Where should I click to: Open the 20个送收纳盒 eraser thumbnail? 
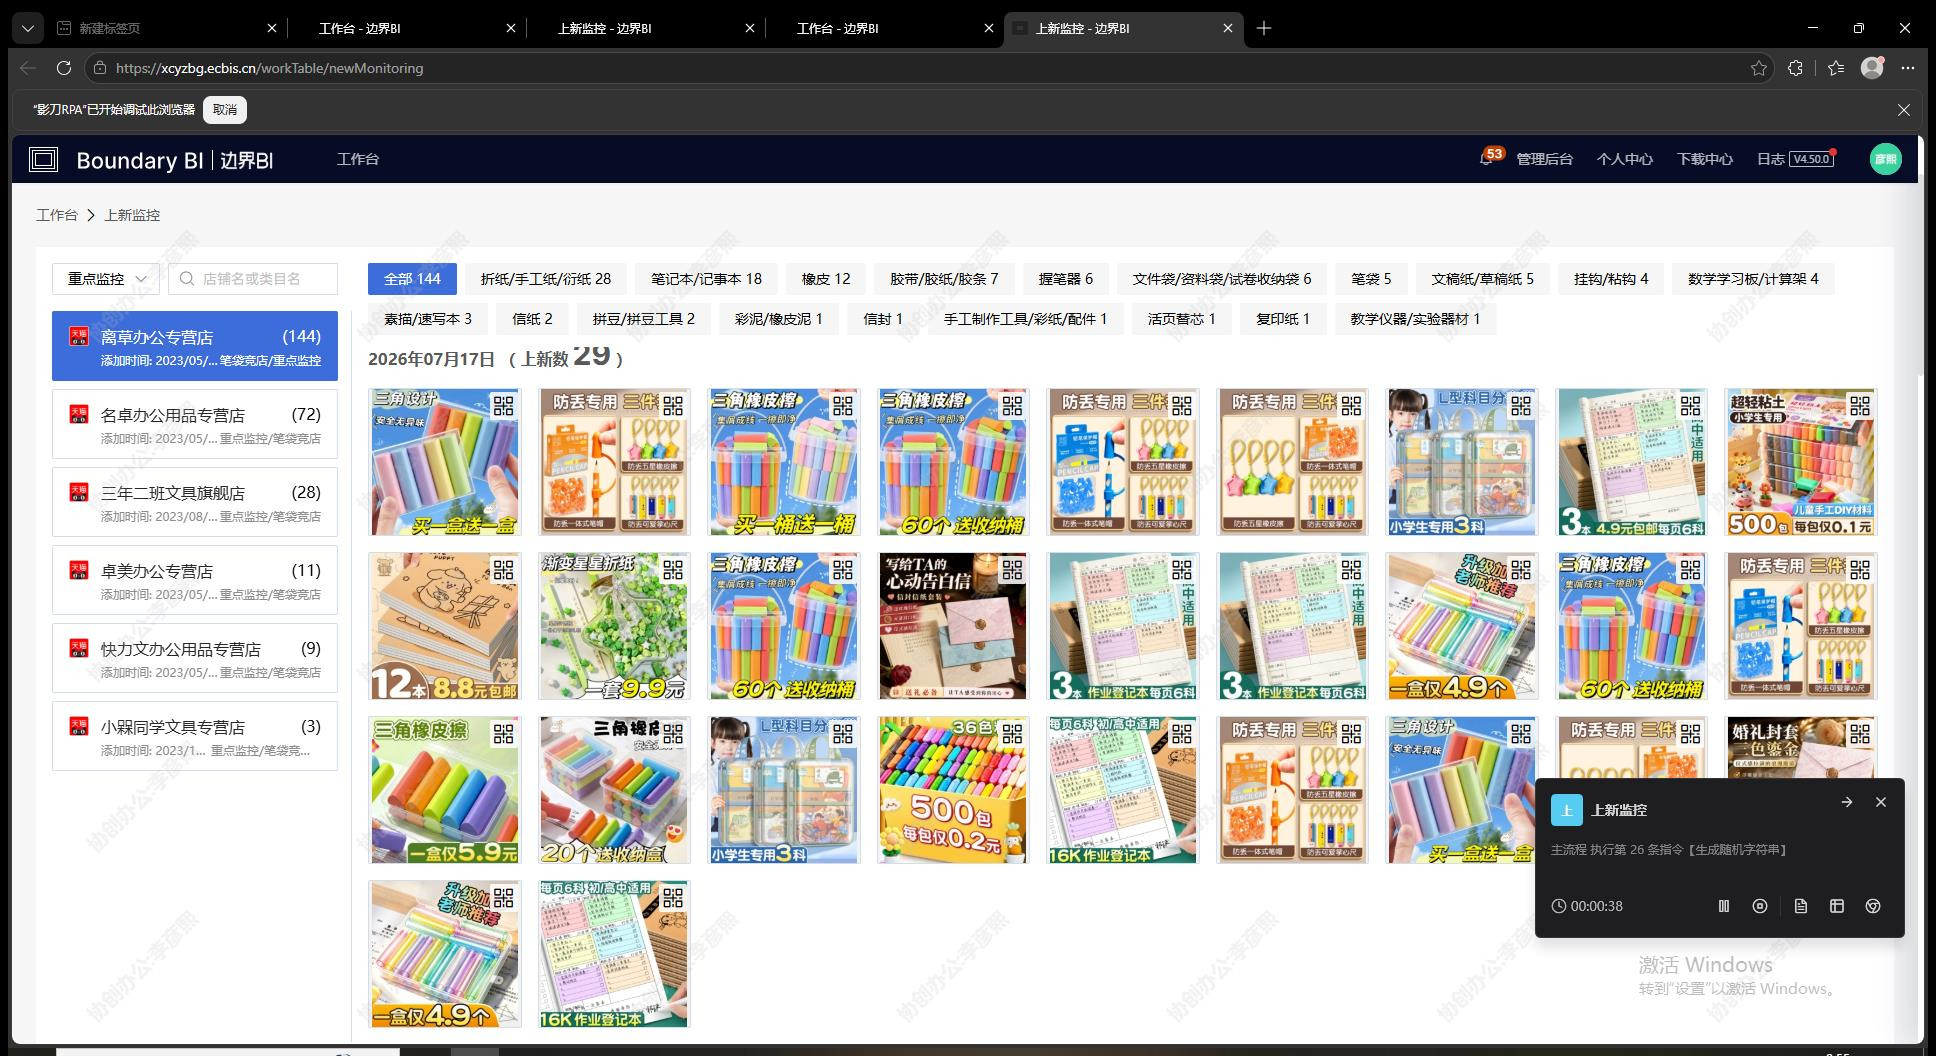tap(614, 790)
